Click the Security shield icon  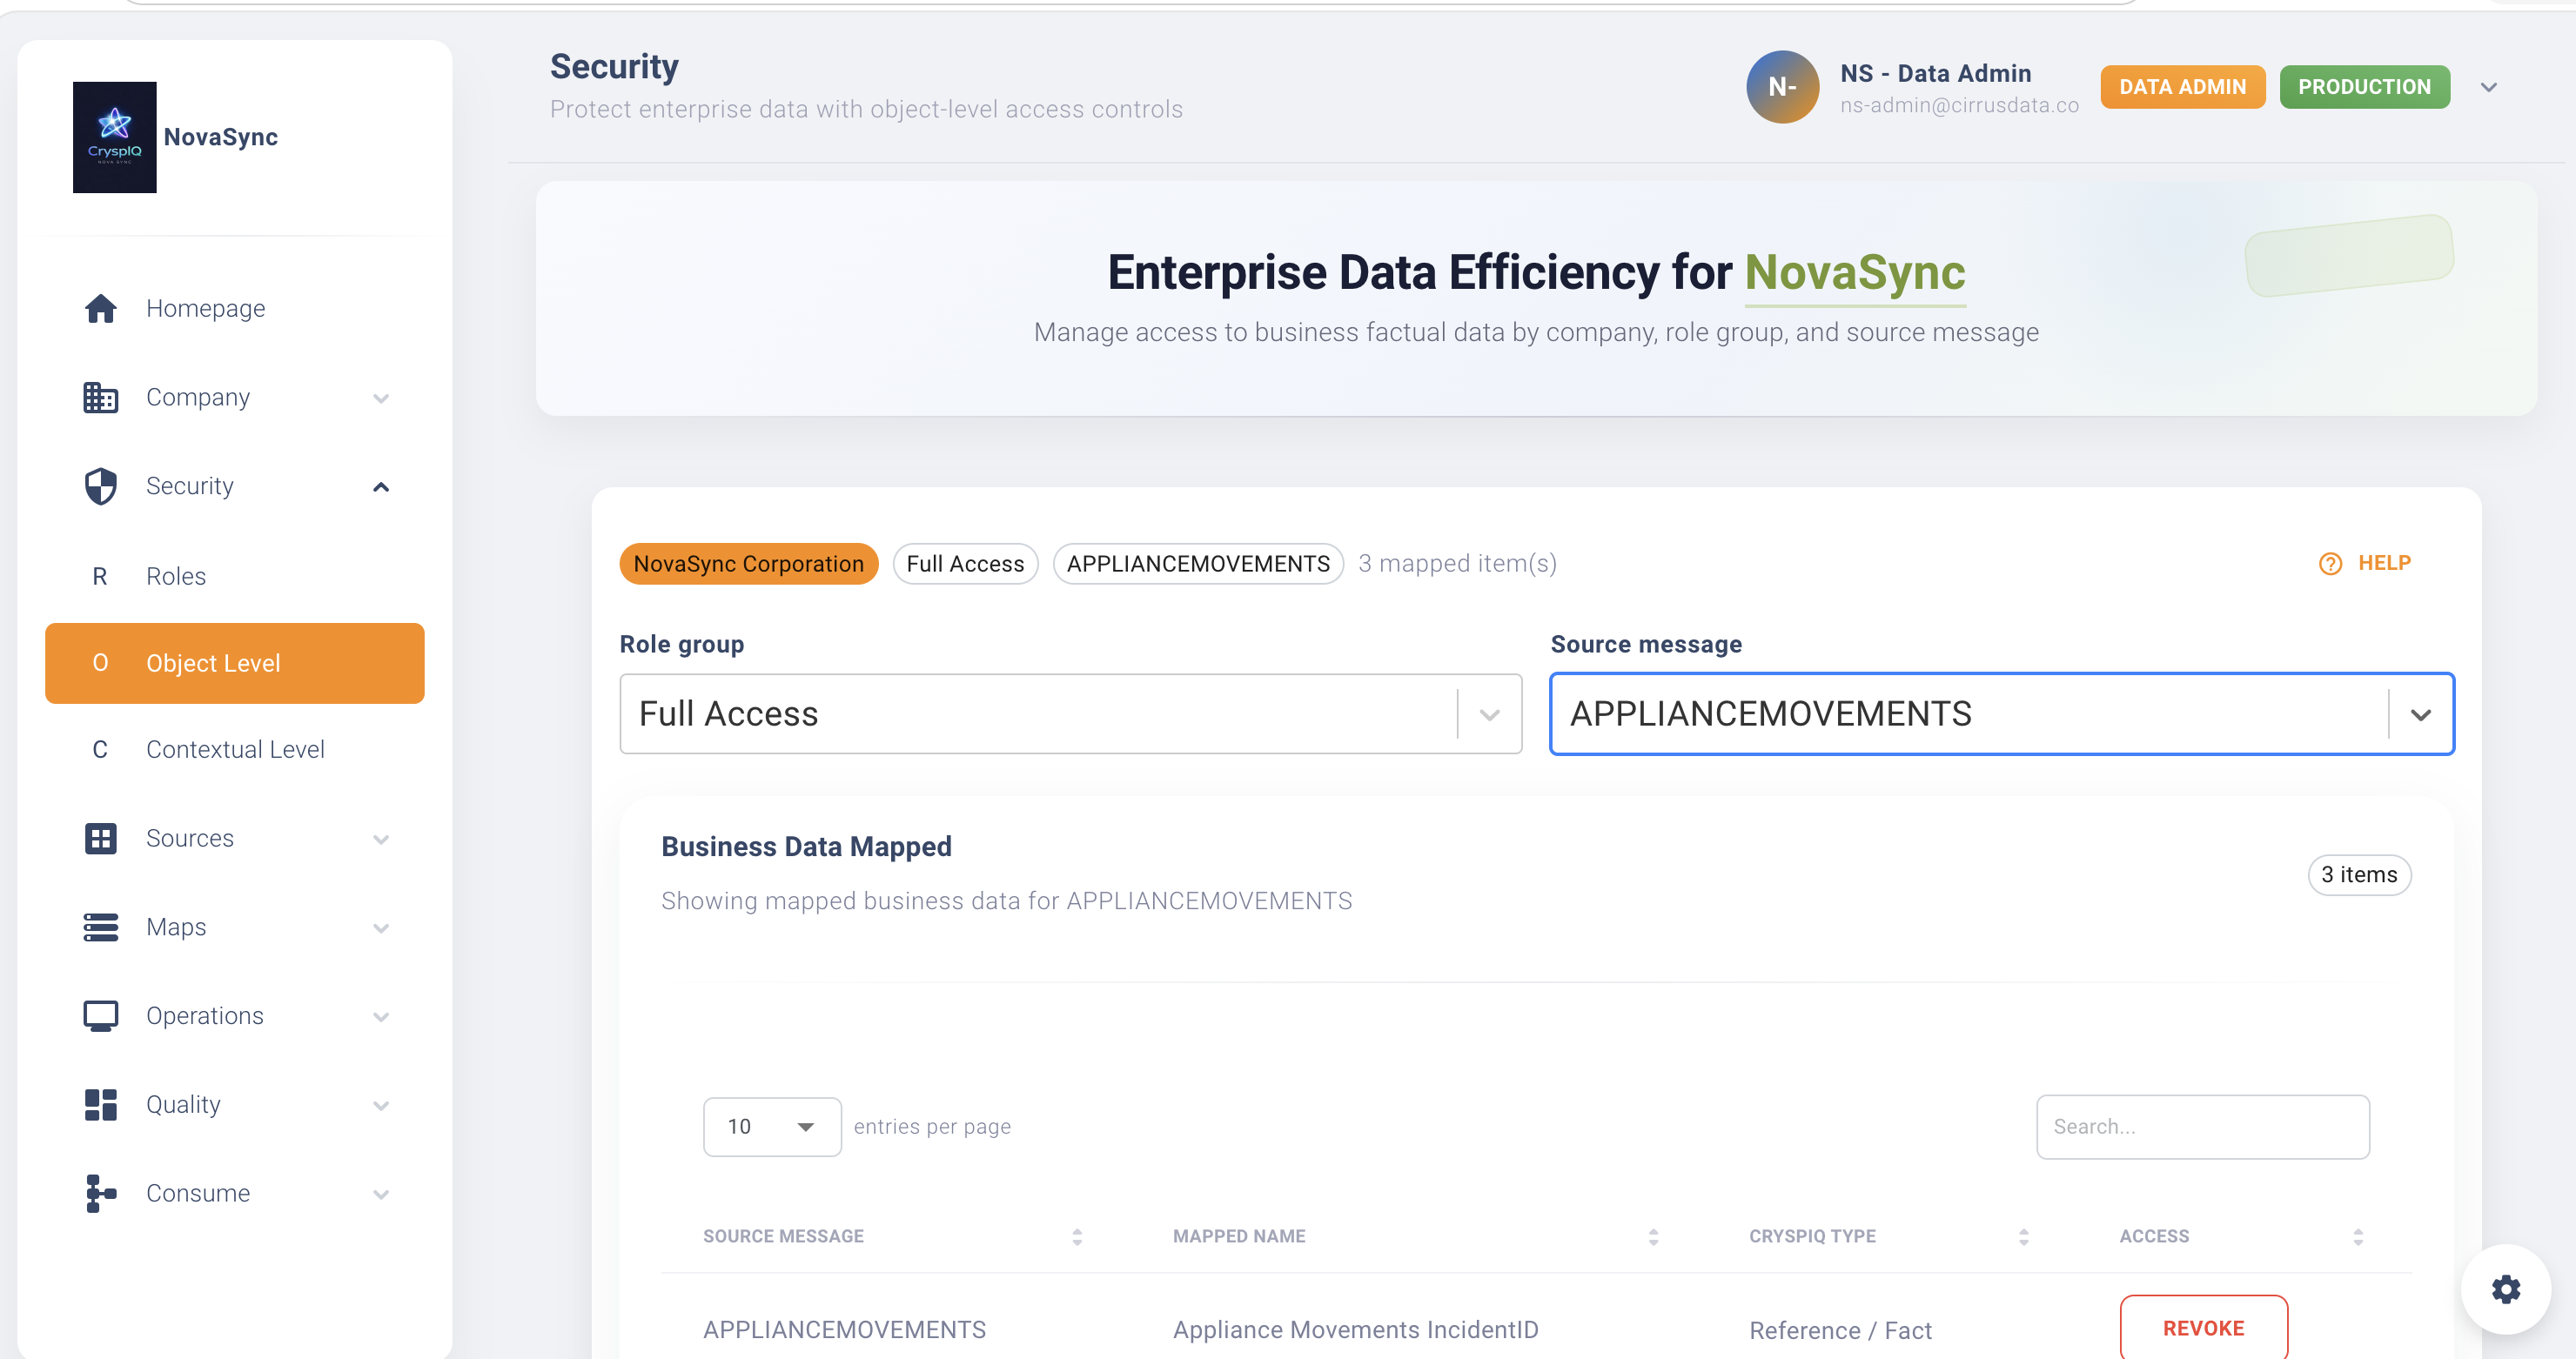[100, 486]
